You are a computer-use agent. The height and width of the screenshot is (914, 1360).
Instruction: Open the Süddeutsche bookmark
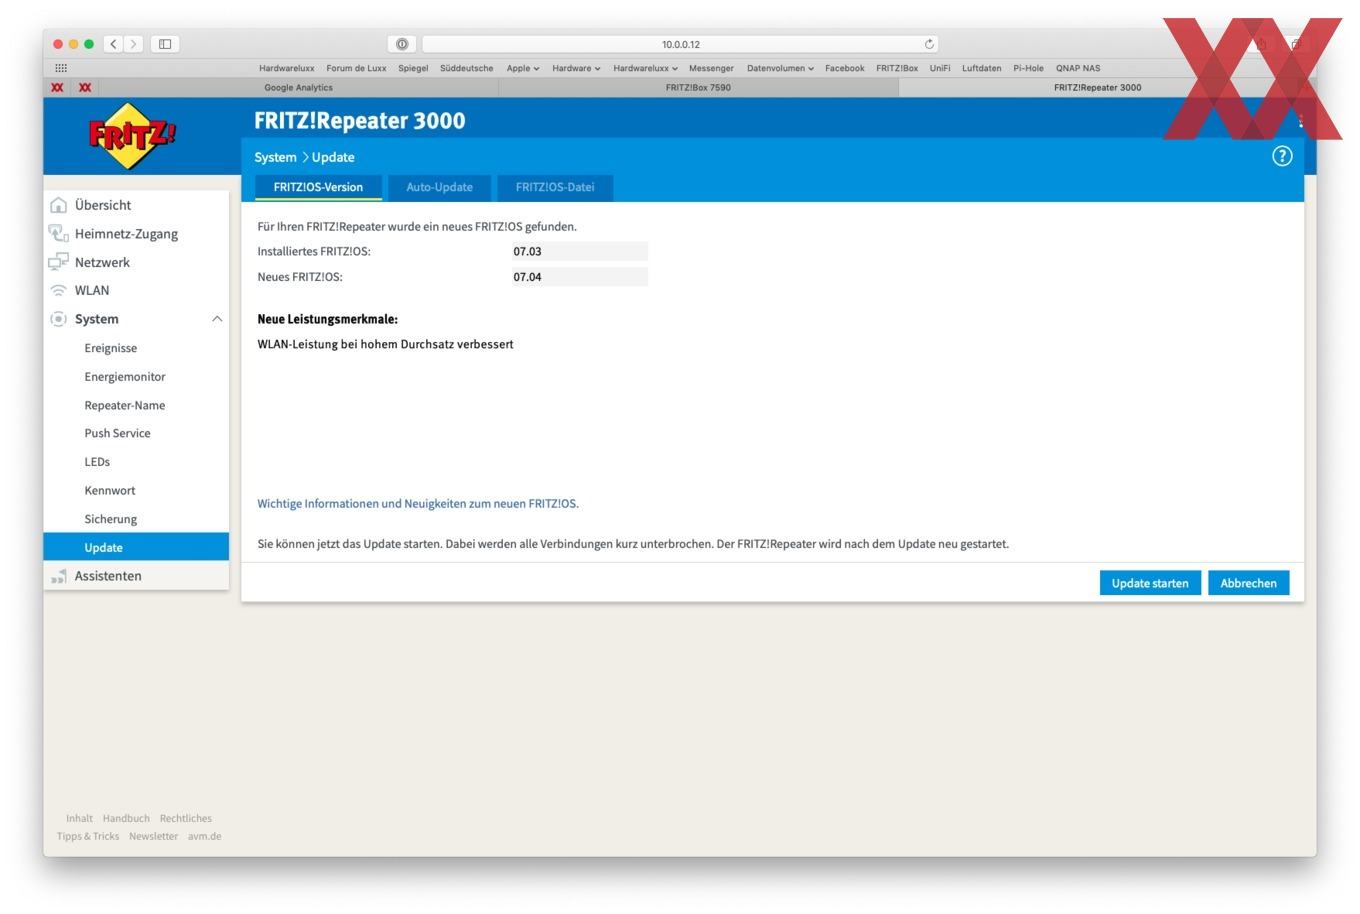tap(466, 68)
